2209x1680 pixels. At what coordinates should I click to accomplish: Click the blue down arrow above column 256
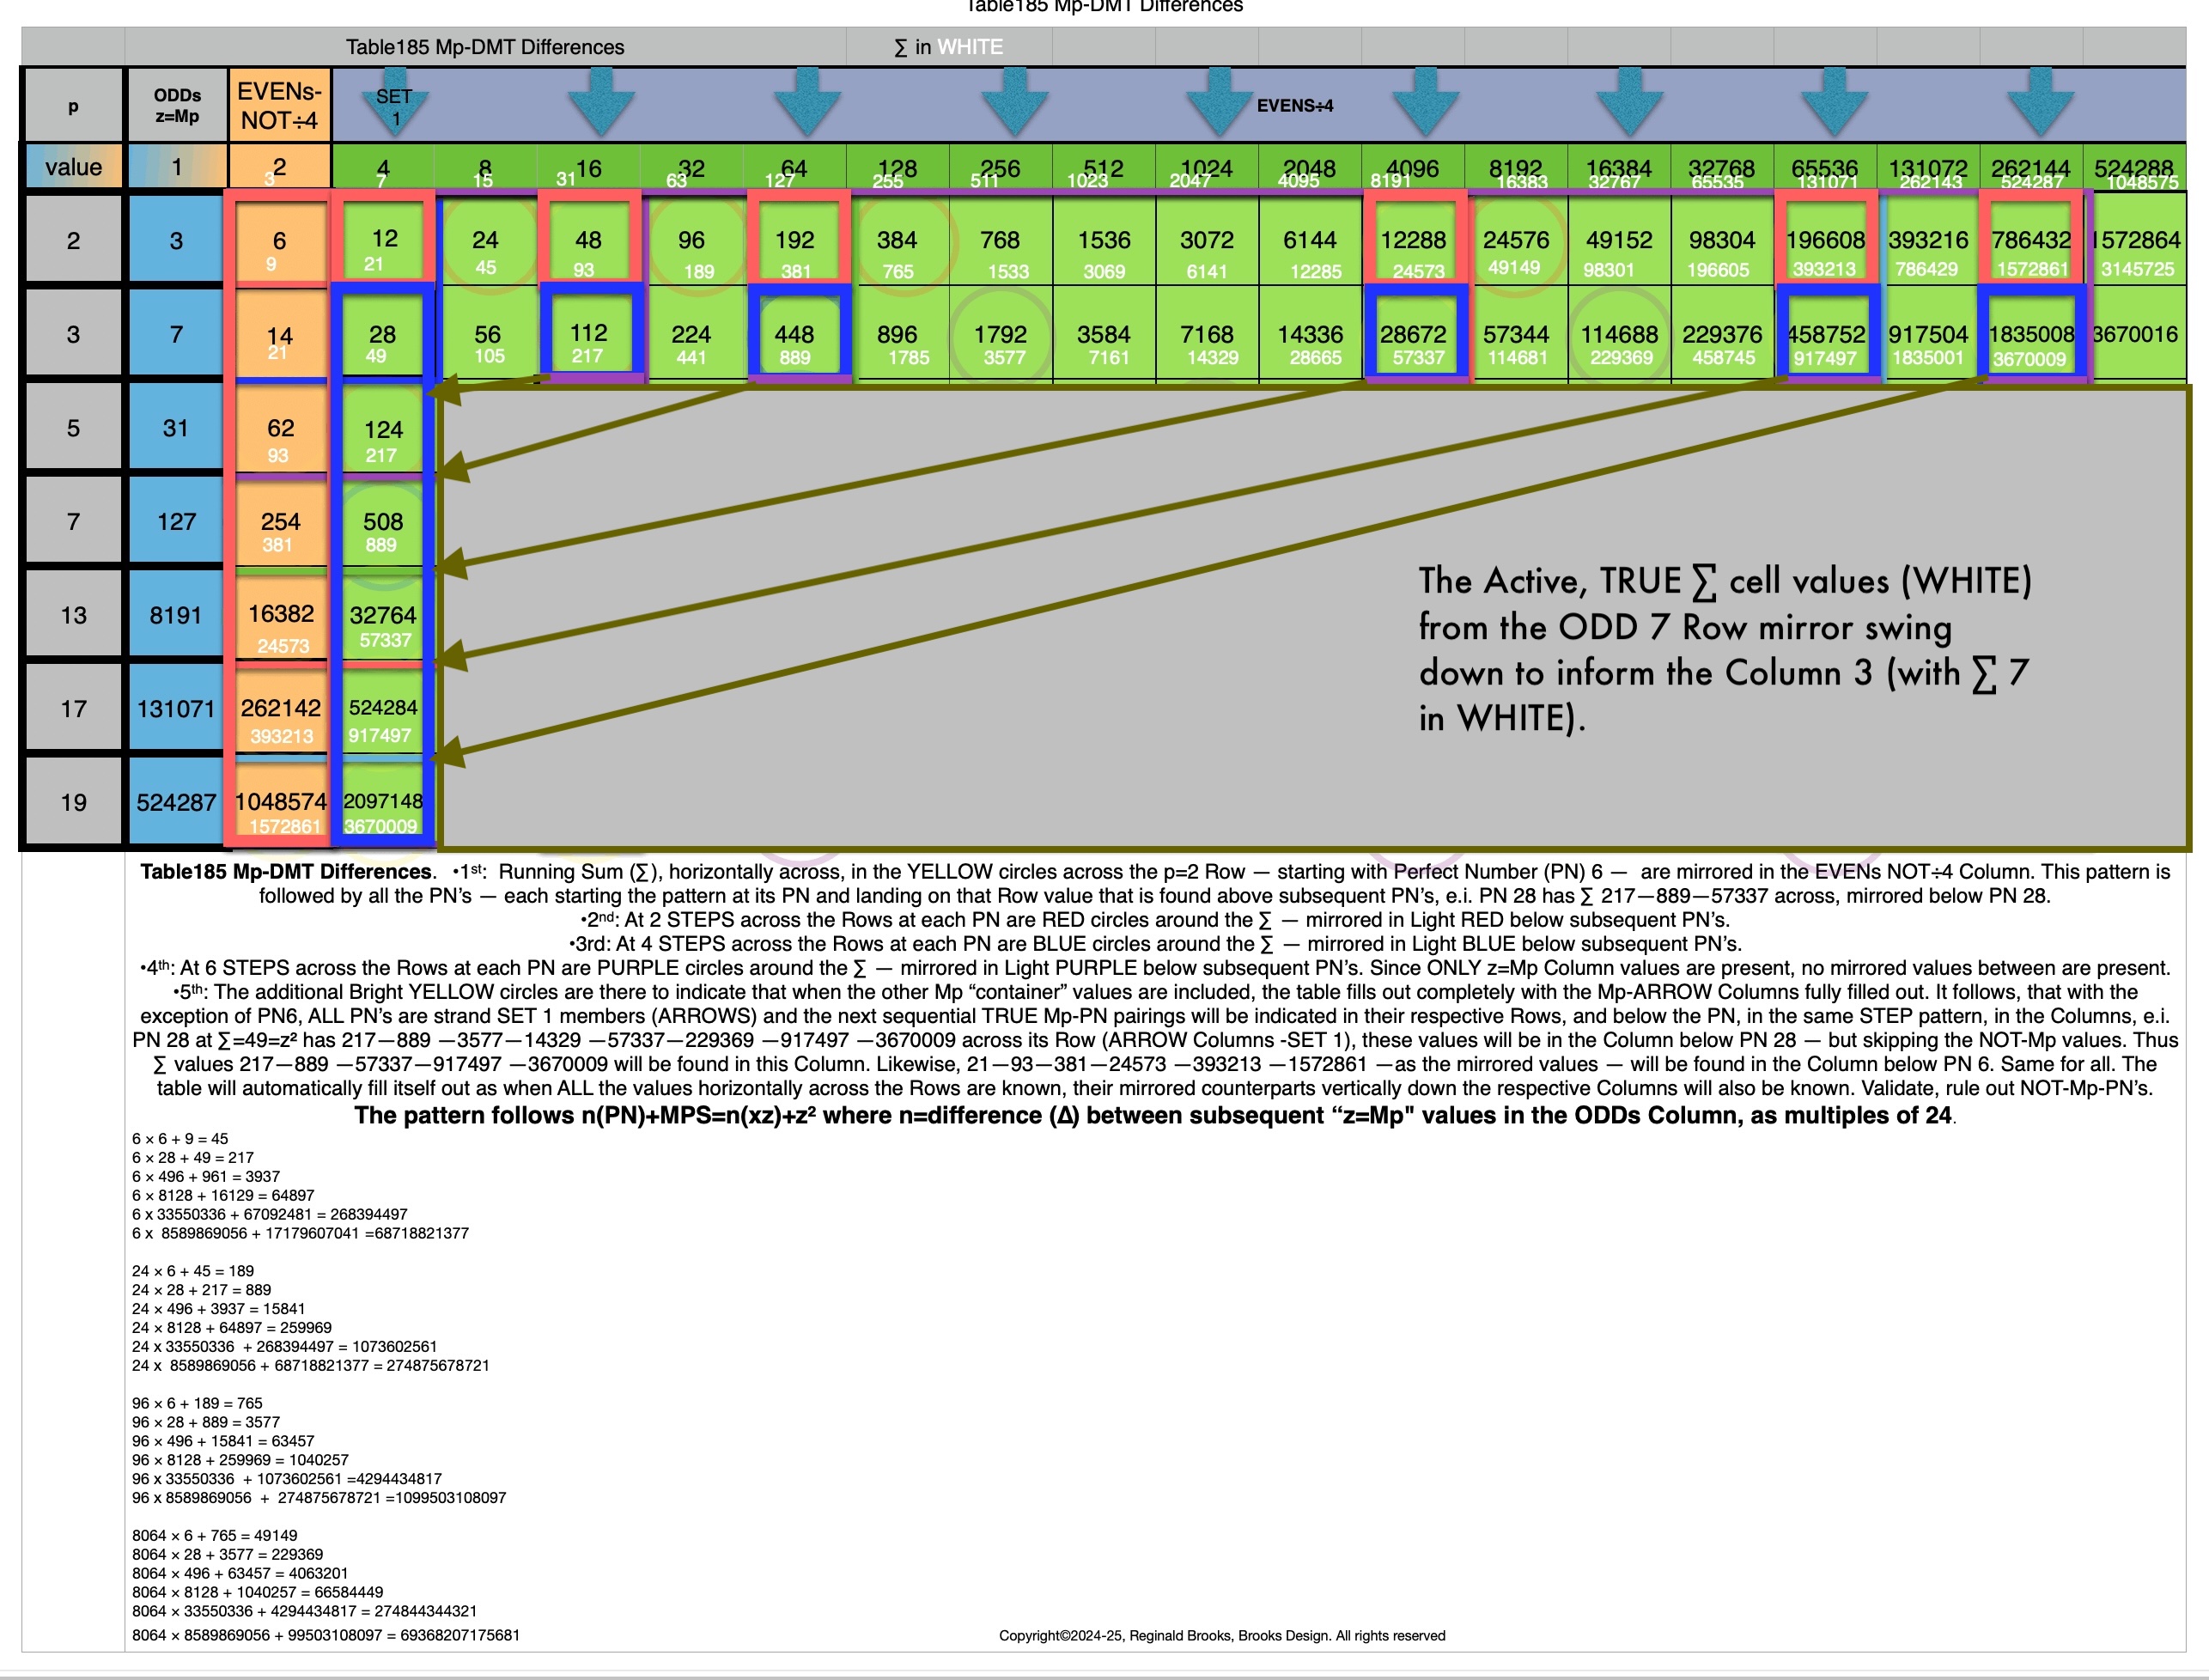(1014, 103)
